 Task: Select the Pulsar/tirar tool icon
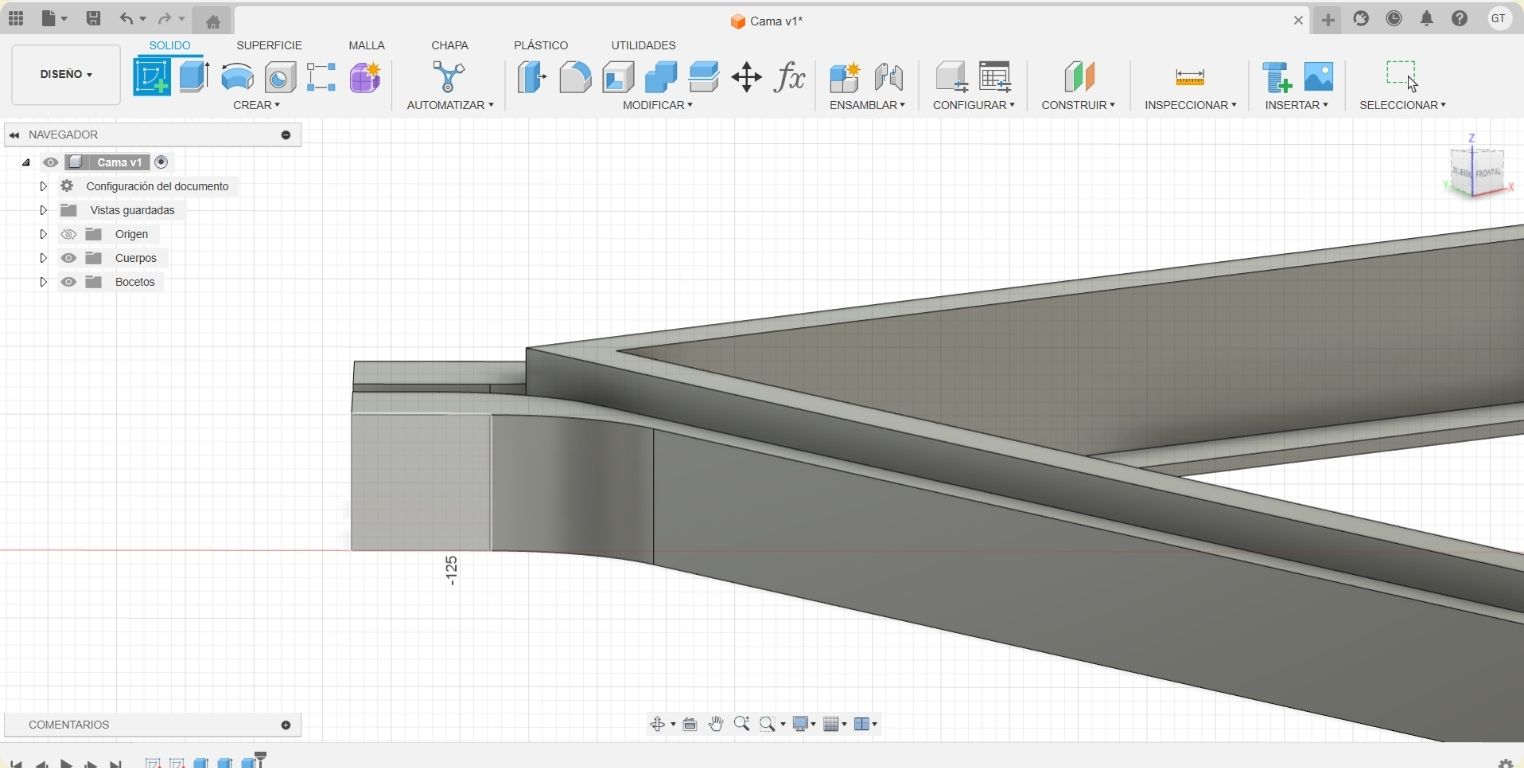[532, 77]
